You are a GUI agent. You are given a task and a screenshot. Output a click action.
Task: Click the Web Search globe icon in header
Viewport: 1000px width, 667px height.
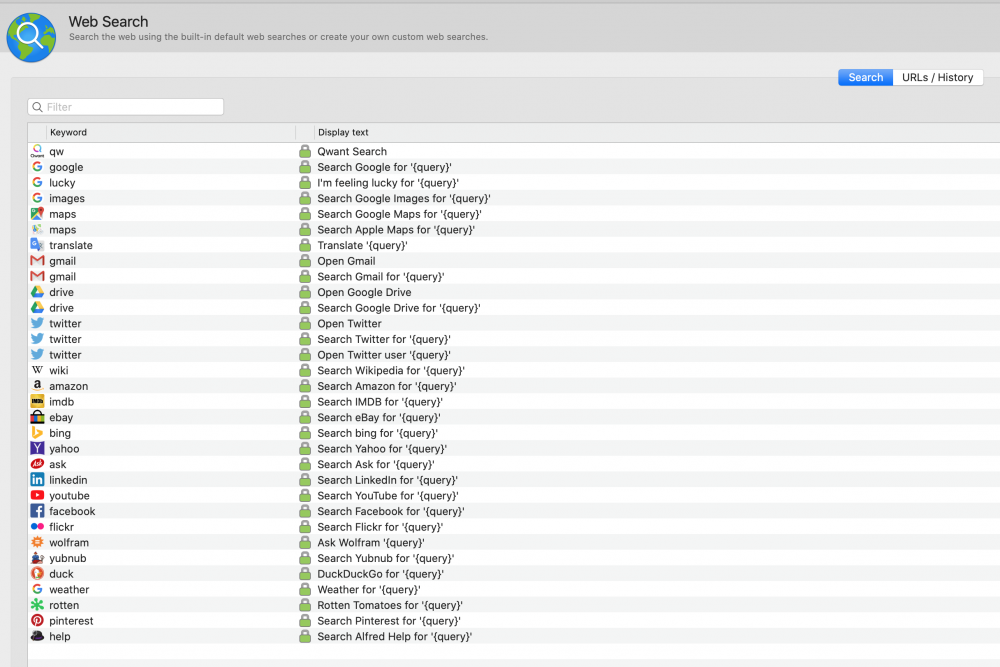pyautogui.click(x=31, y=36)
